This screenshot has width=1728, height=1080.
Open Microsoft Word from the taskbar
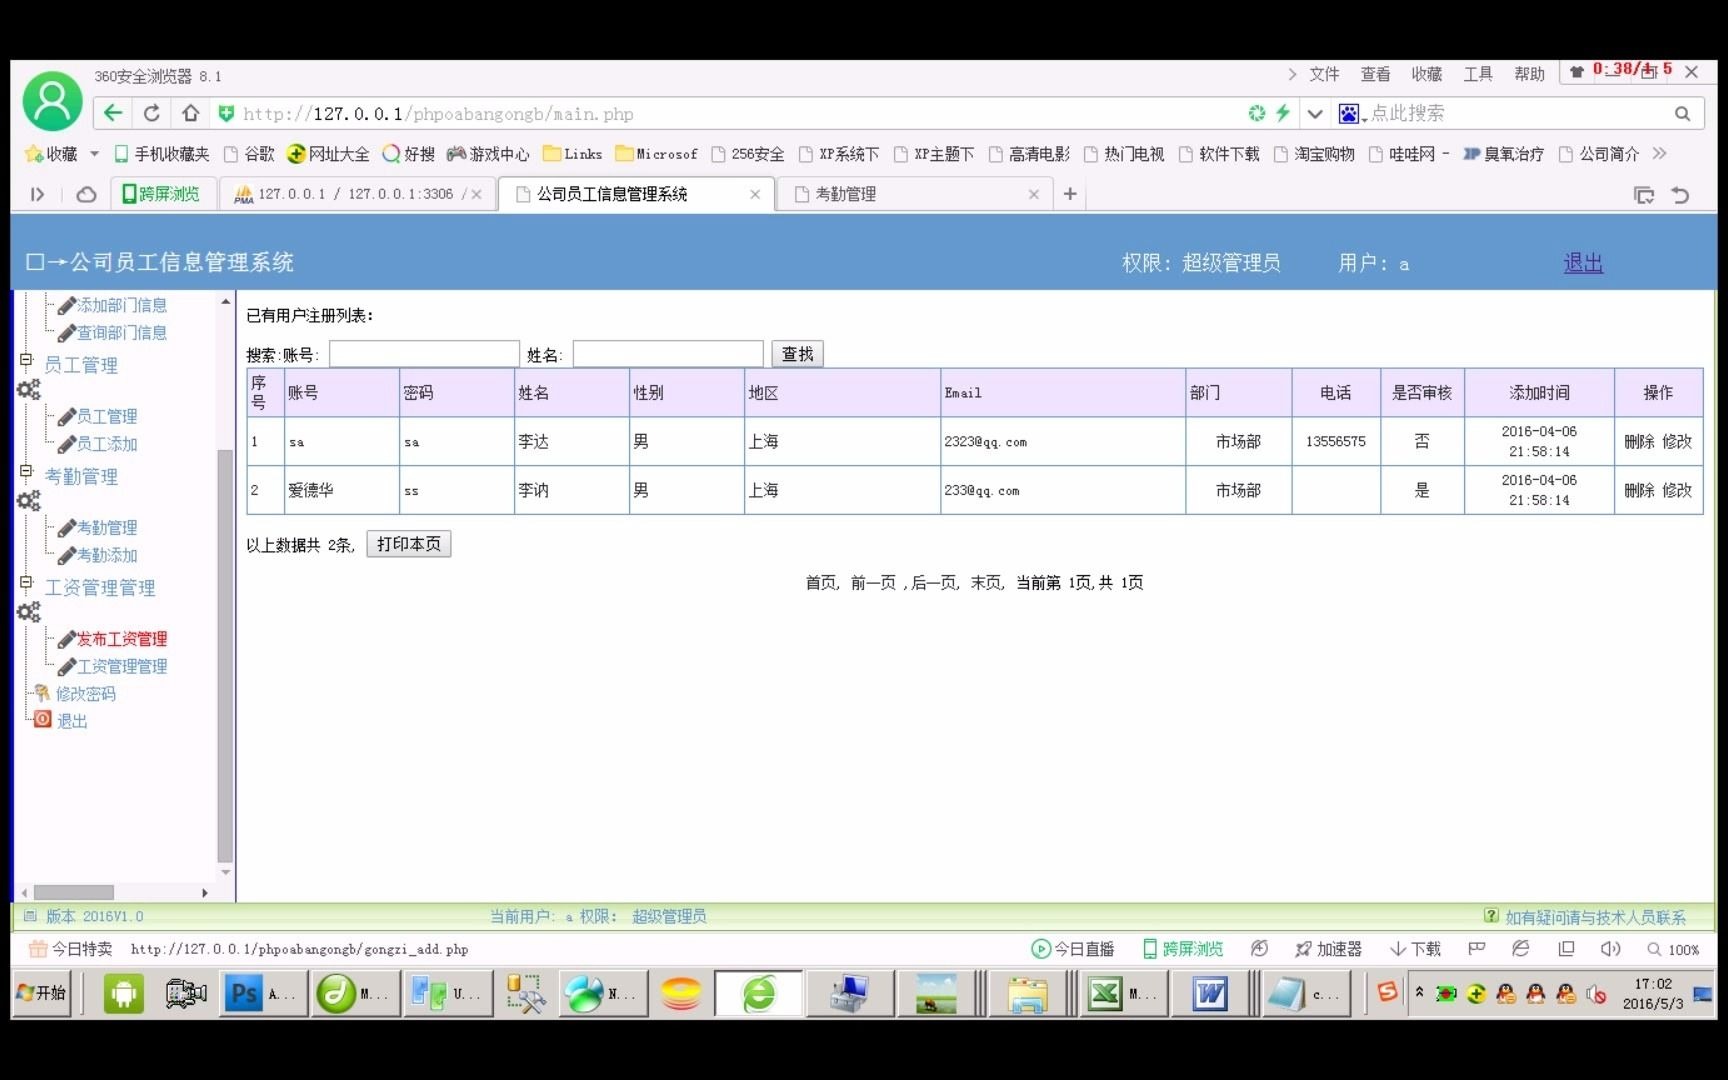1209,993
